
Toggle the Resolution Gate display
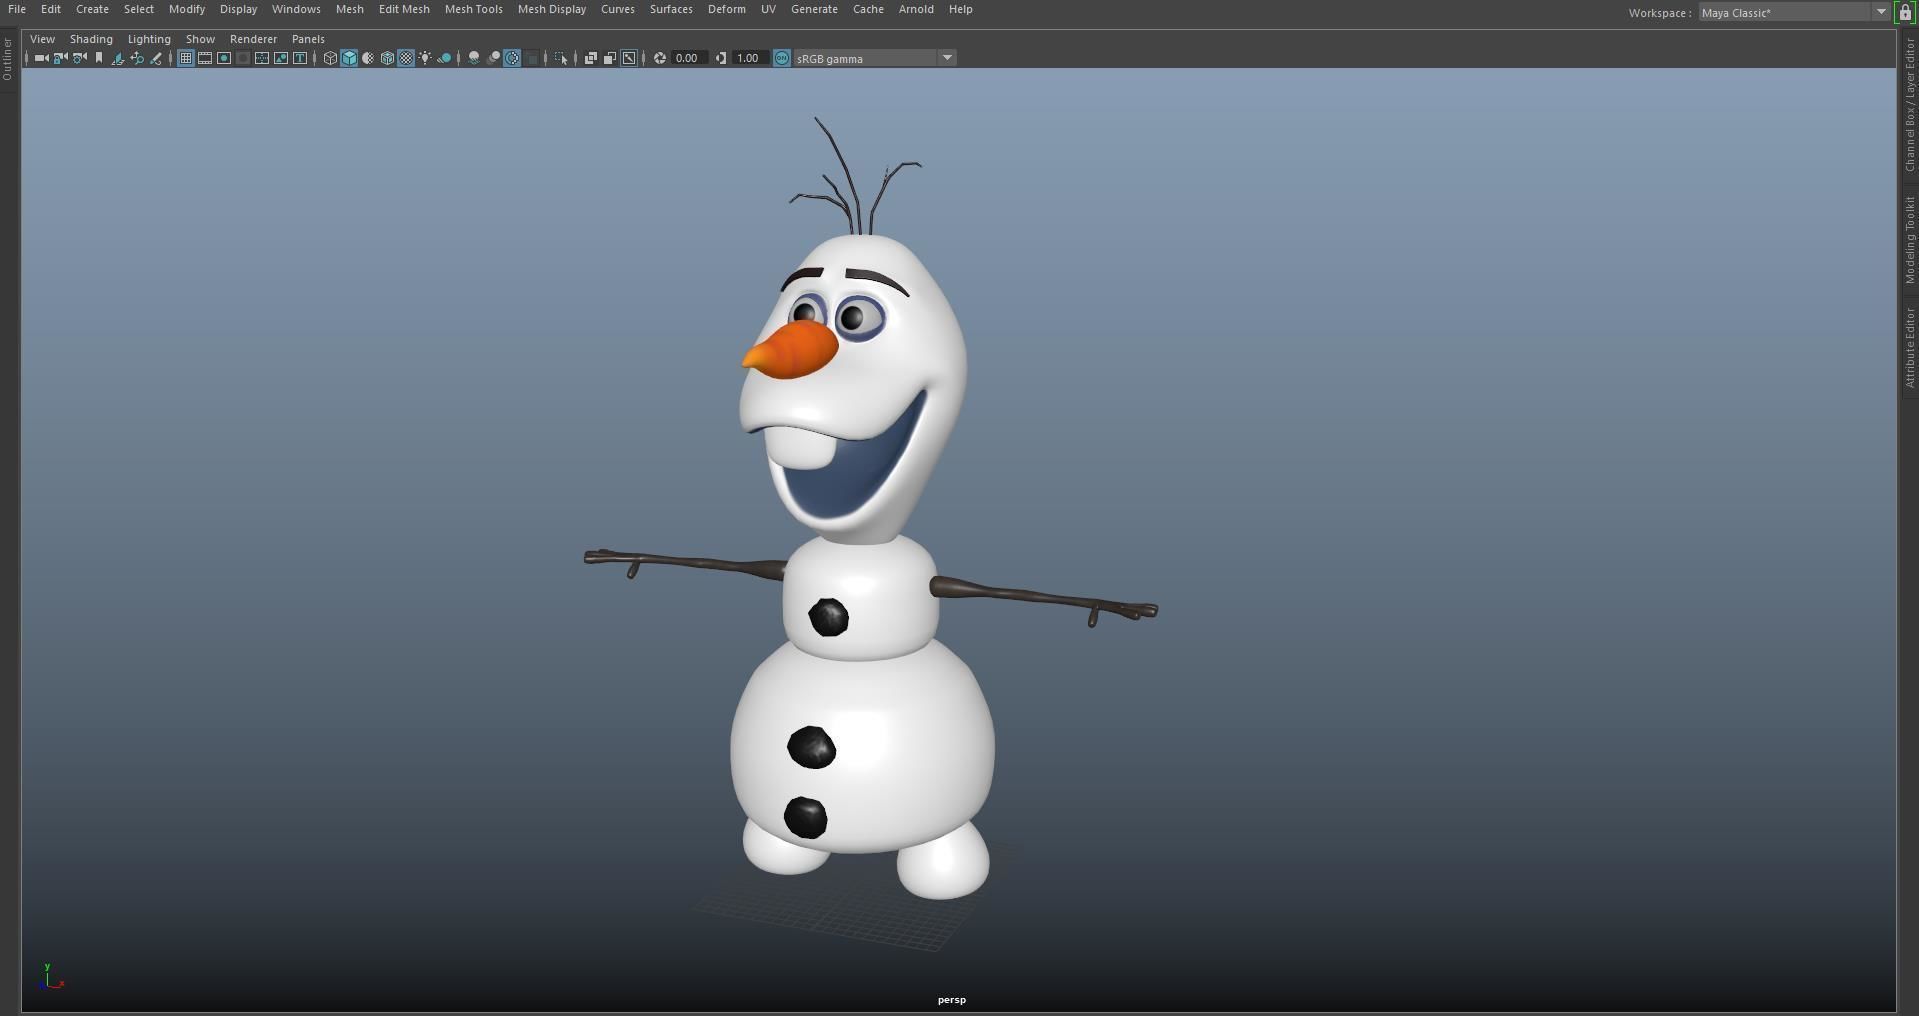point(224,58)
